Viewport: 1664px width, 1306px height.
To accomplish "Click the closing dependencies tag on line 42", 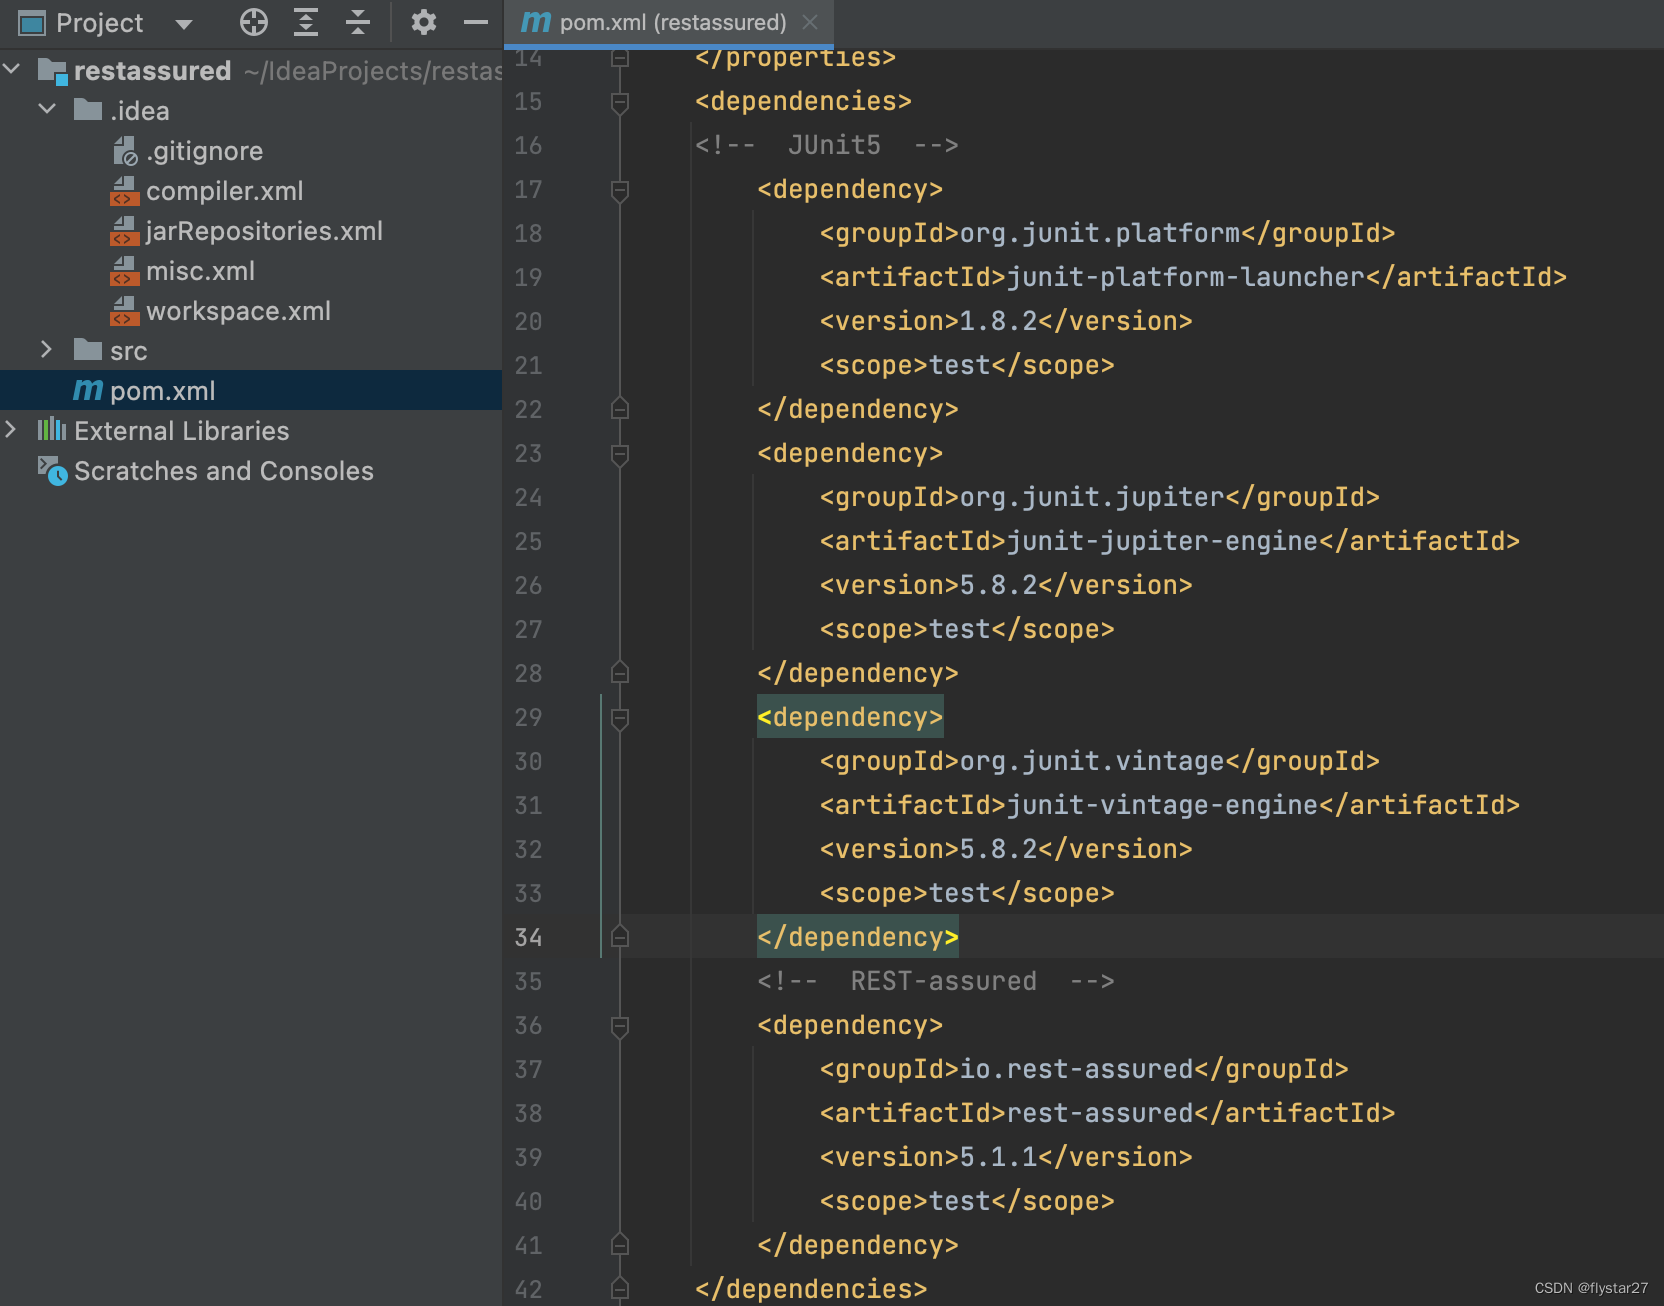I will click(x=811, y=1289).
